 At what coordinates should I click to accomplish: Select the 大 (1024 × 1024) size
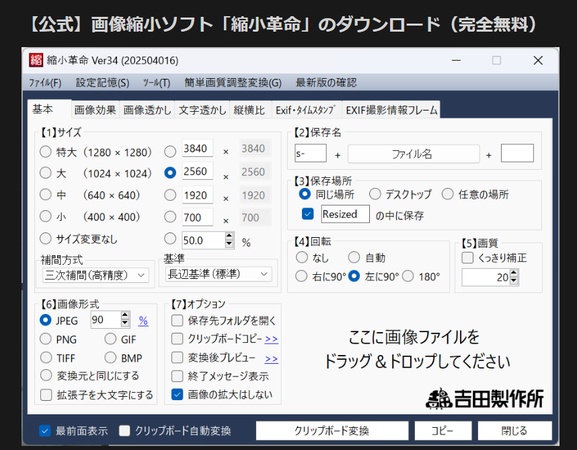tap(45, 173)
